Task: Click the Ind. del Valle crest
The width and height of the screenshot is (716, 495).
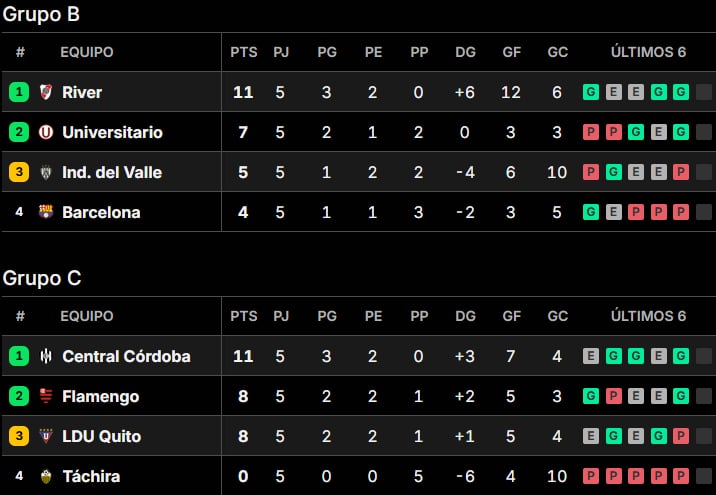Action: coord(46,172)
